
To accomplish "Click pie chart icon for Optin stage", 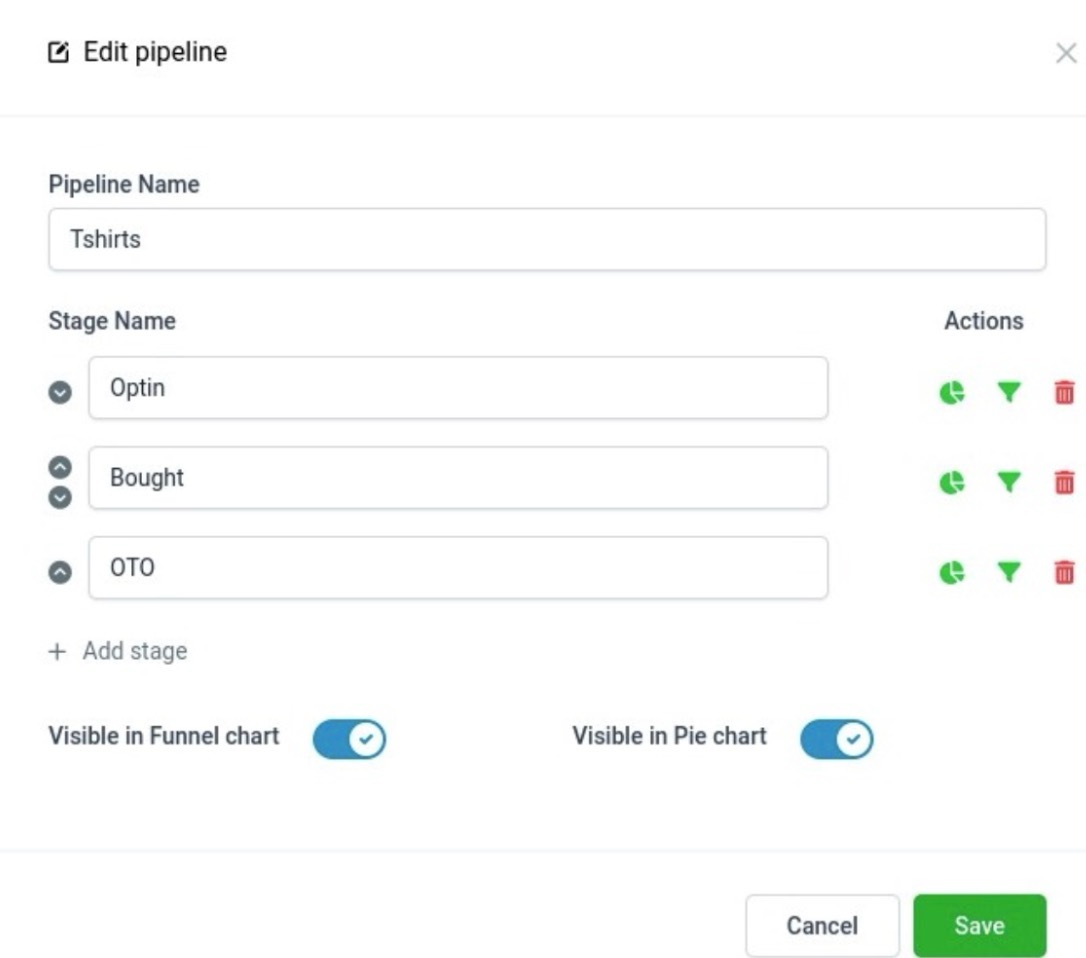I will [951, 393].
